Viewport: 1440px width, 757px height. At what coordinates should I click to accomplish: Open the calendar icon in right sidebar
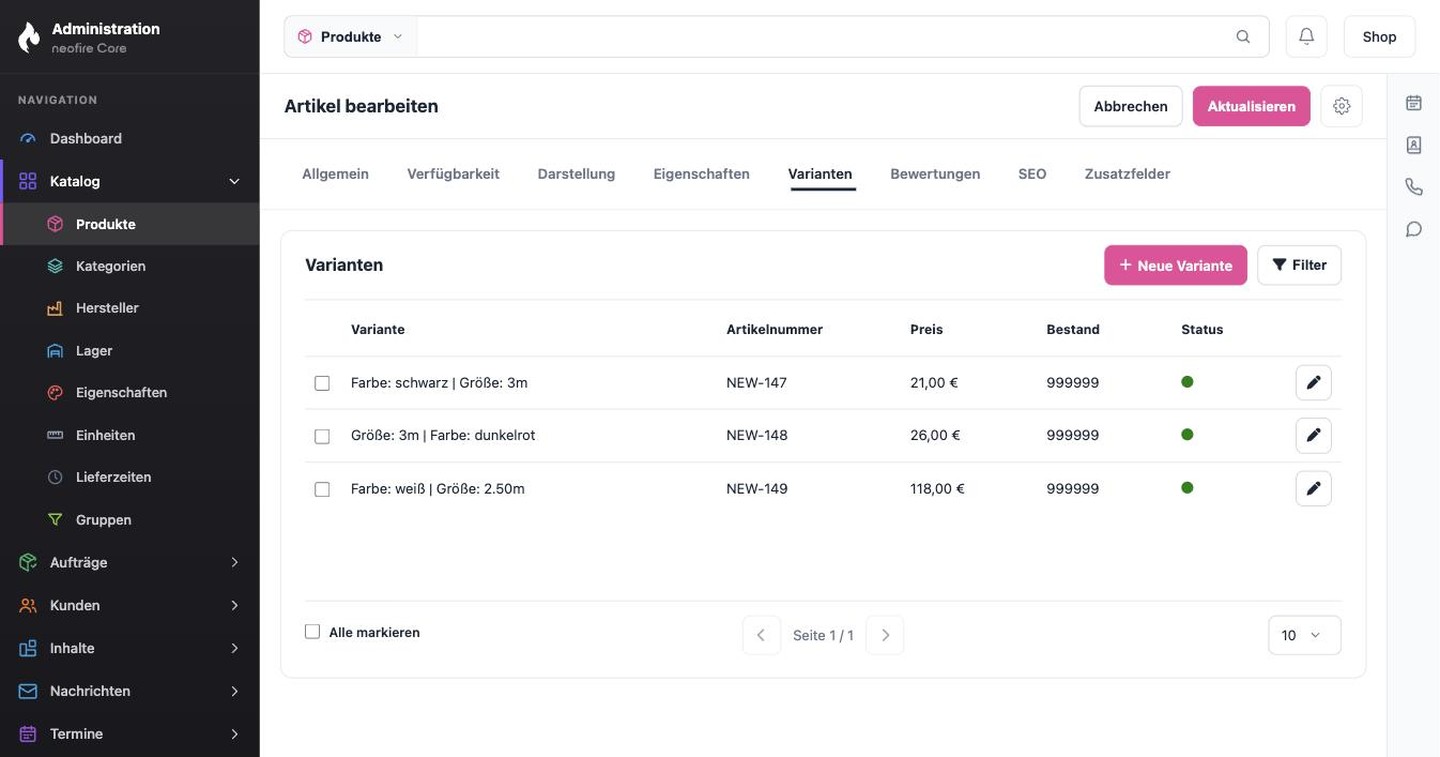(1414, 103)
